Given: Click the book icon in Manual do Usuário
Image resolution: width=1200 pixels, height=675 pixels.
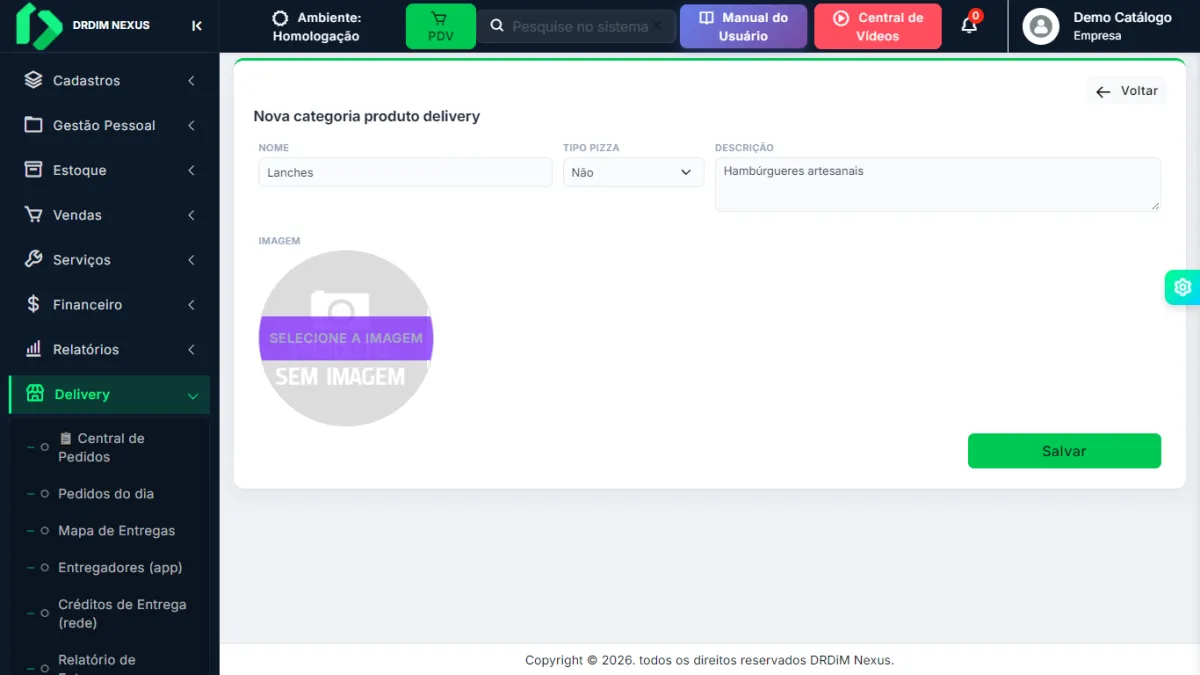Looking at the screenshot, I should [707, 18].
